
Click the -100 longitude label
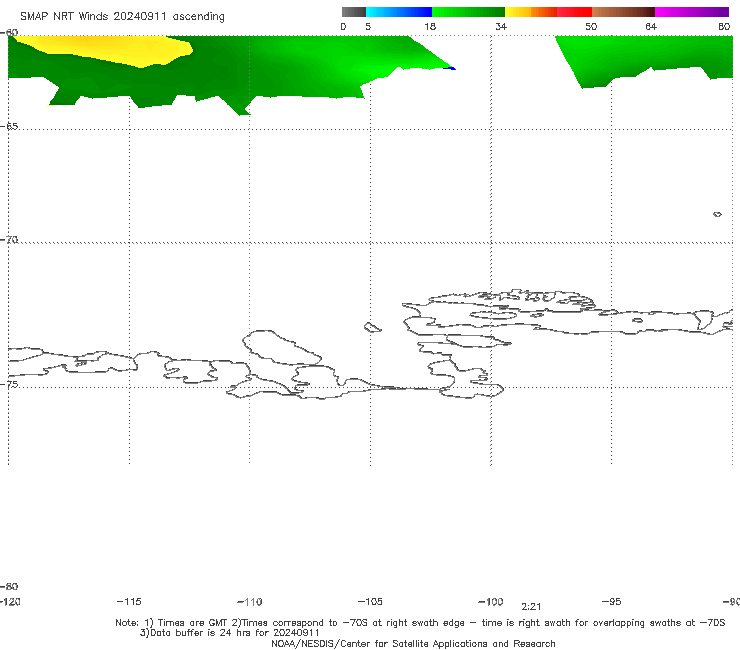click(491, 601)
